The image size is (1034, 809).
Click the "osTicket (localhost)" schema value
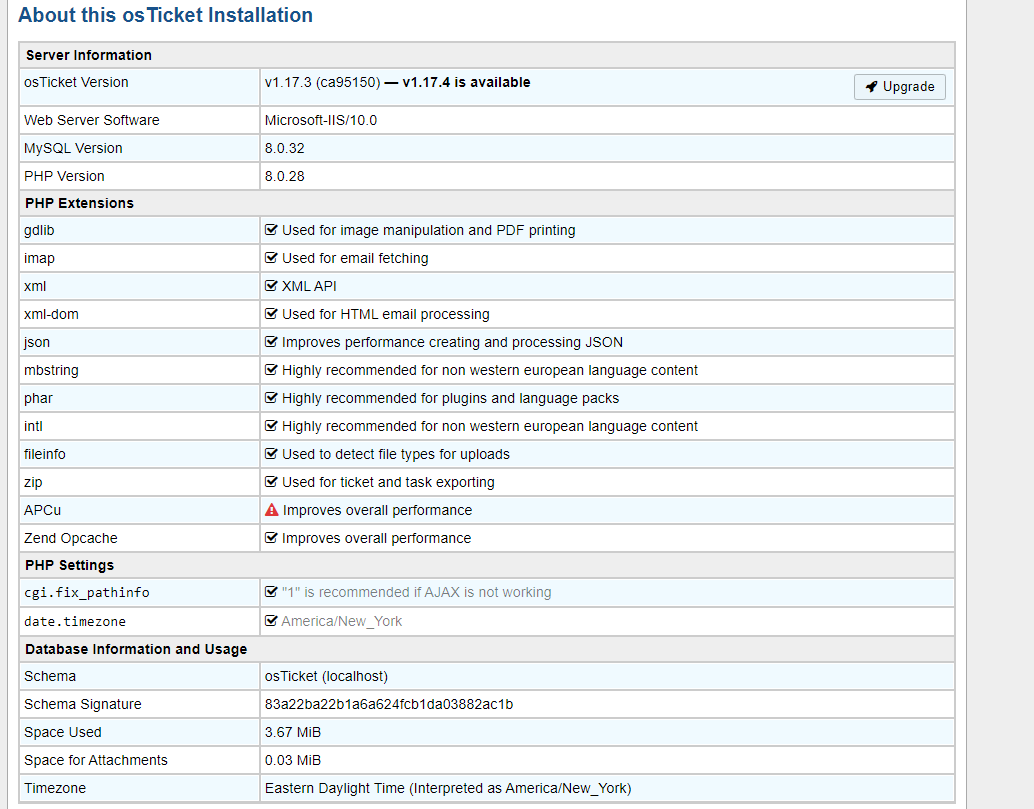[x=326, y=676]
